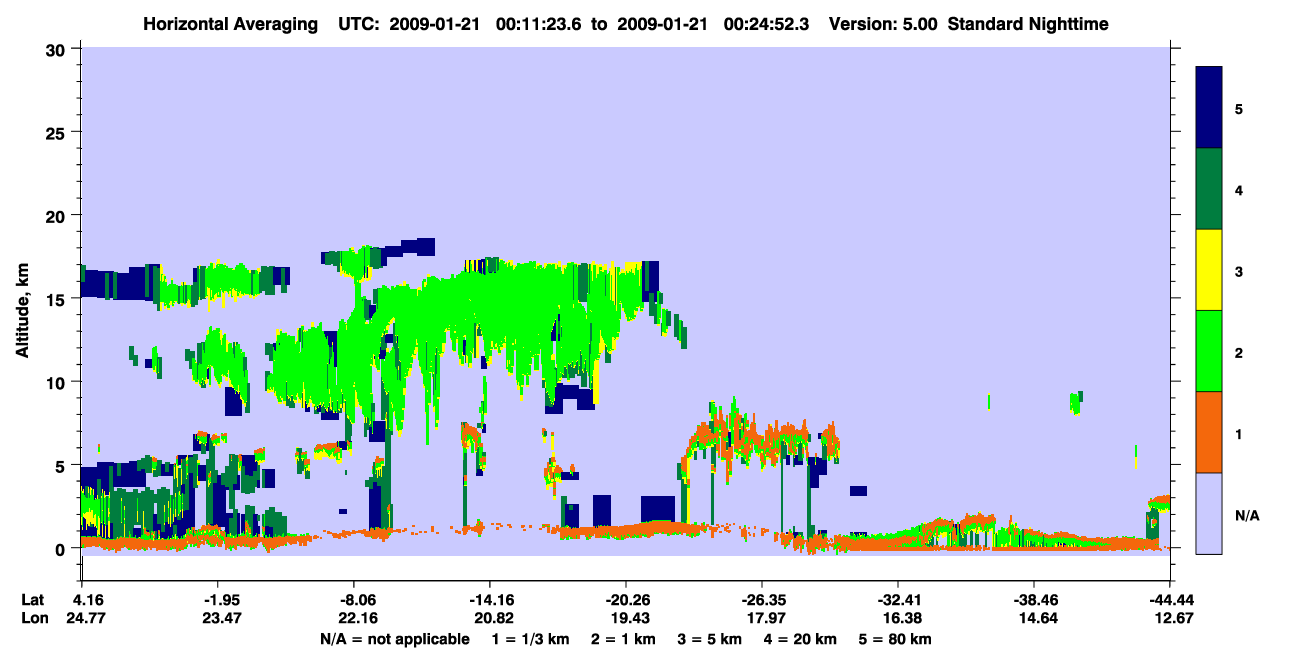This screenshot has height=667, width=1300.
Task: Click the colorbar label '2'
Action: pos(1239,352)
